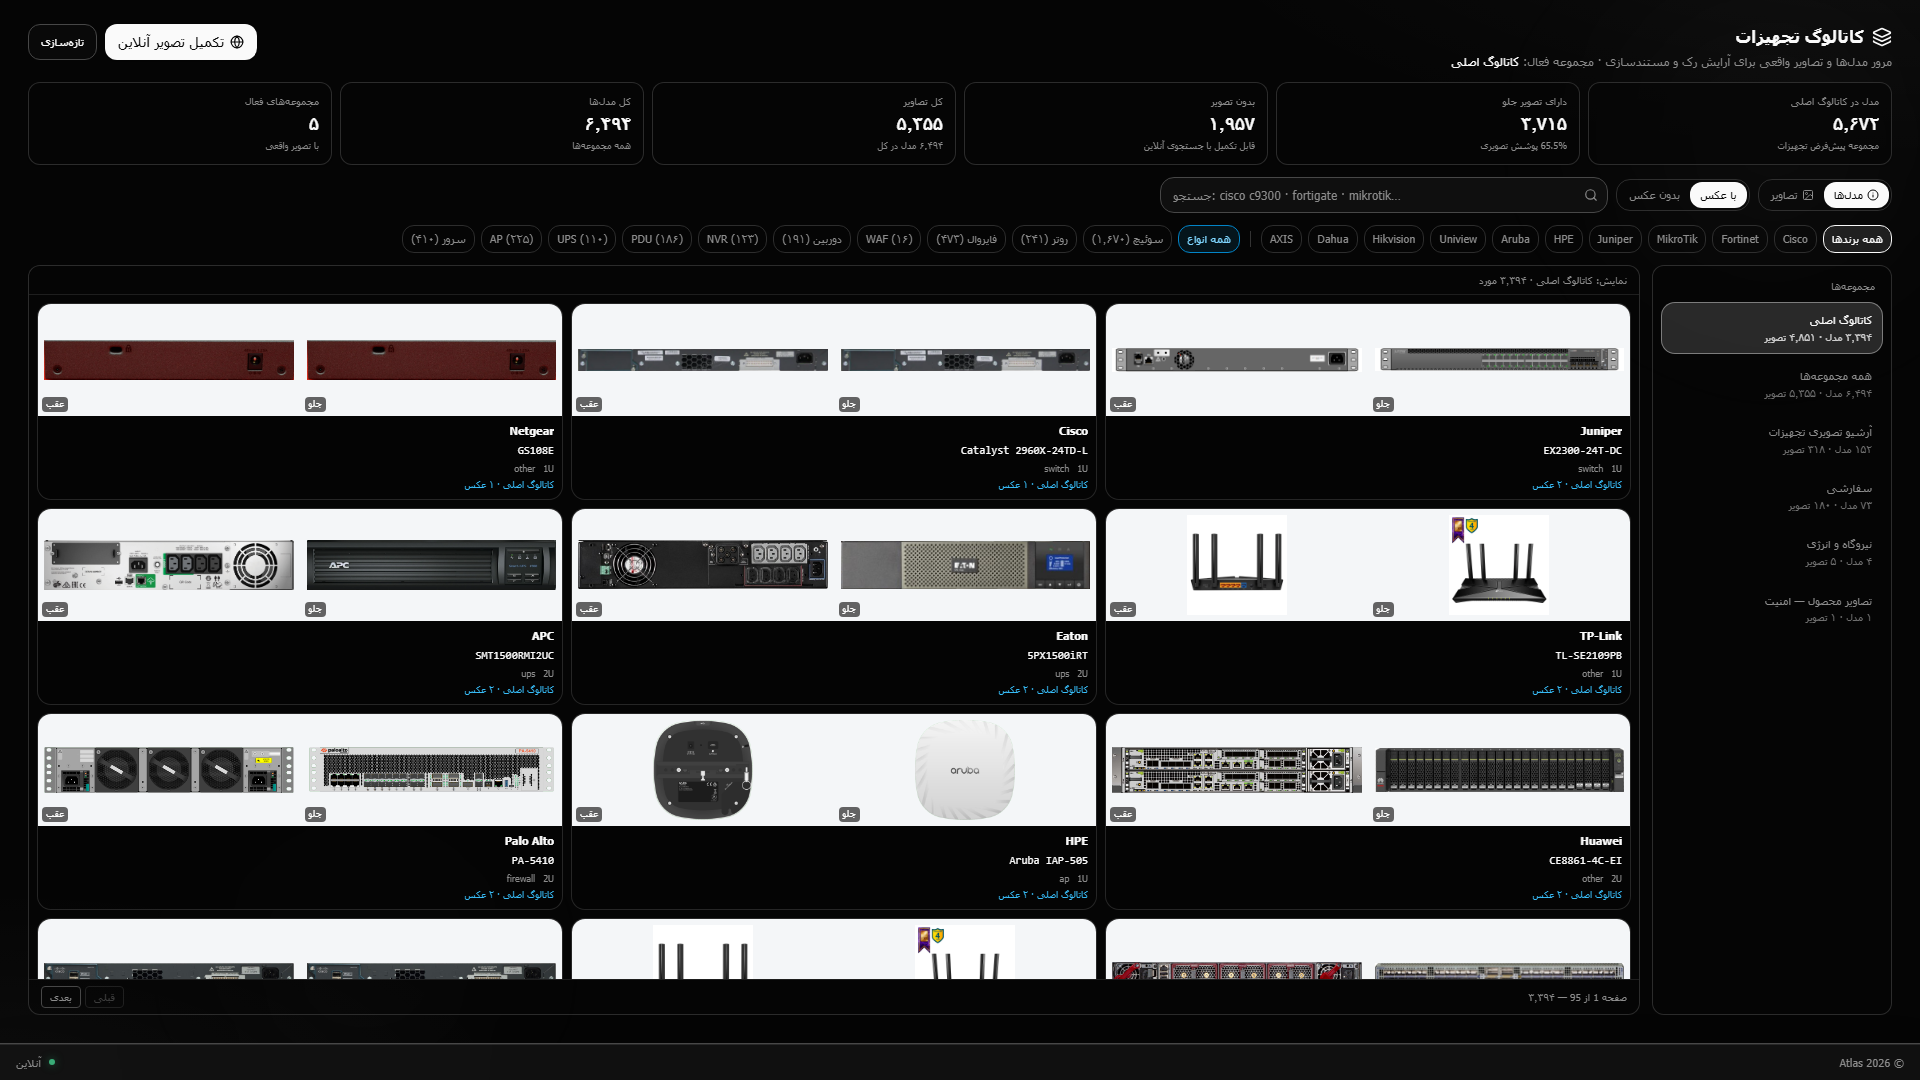The height and width of the screenshot is (1080, 1920).
Task: Open the Juniper EX2300-24T-DC front thumbnail
Action: click(1499, 360)
